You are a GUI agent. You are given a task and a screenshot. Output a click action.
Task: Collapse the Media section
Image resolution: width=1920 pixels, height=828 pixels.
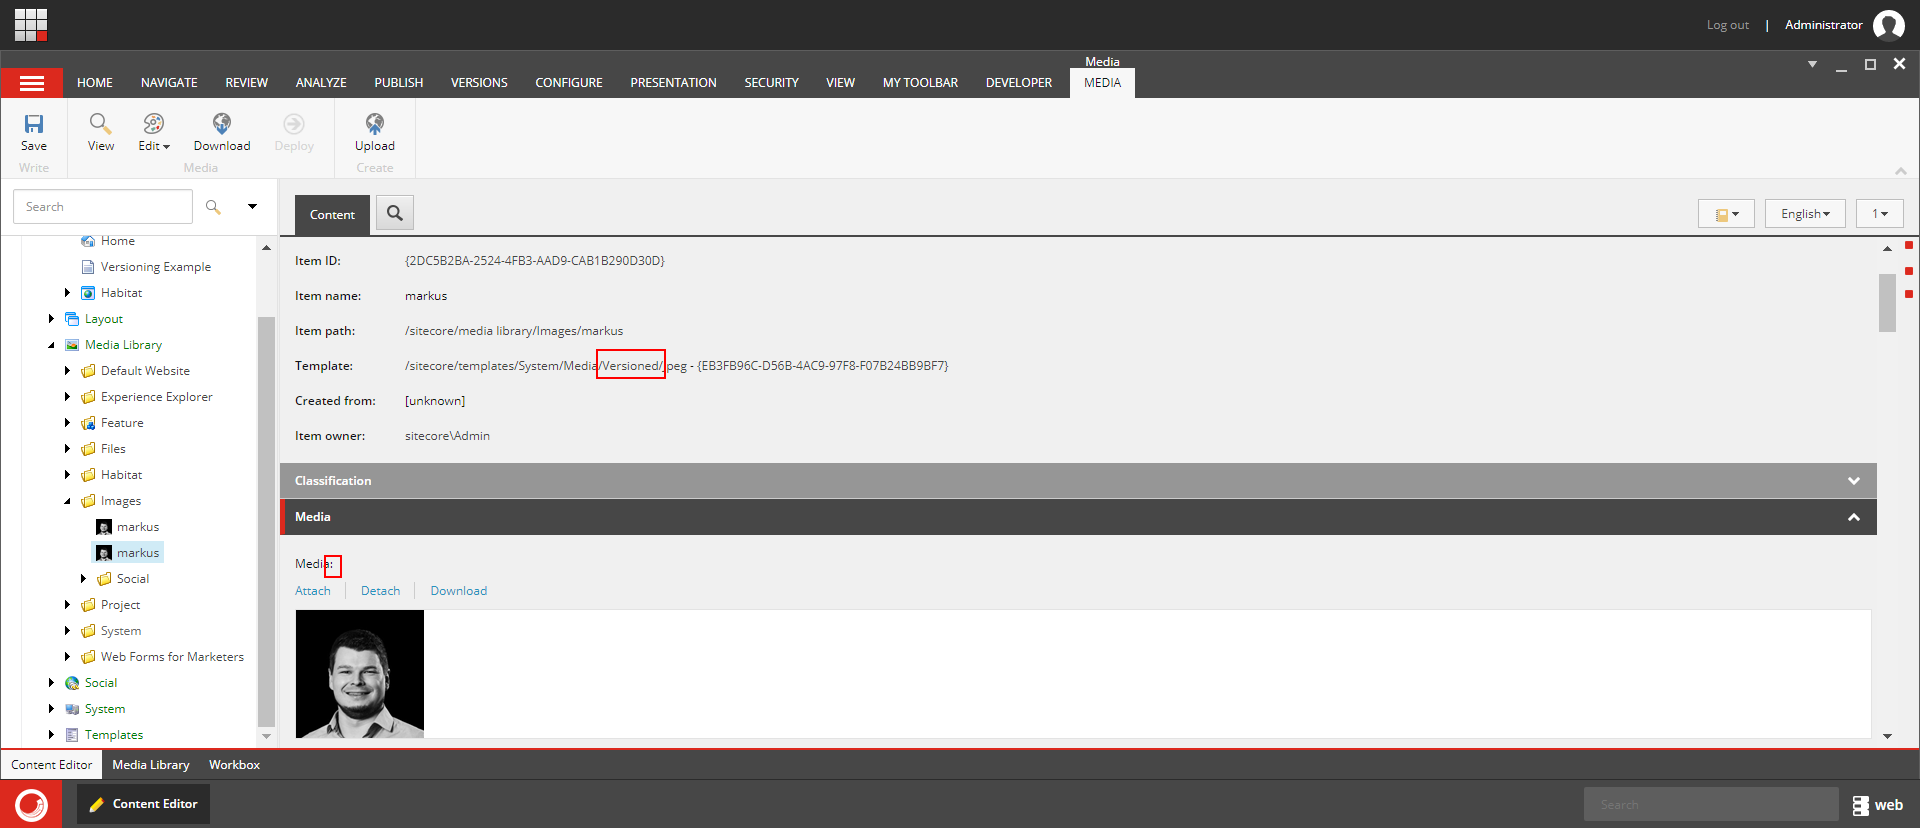(x=1854, y=517)
